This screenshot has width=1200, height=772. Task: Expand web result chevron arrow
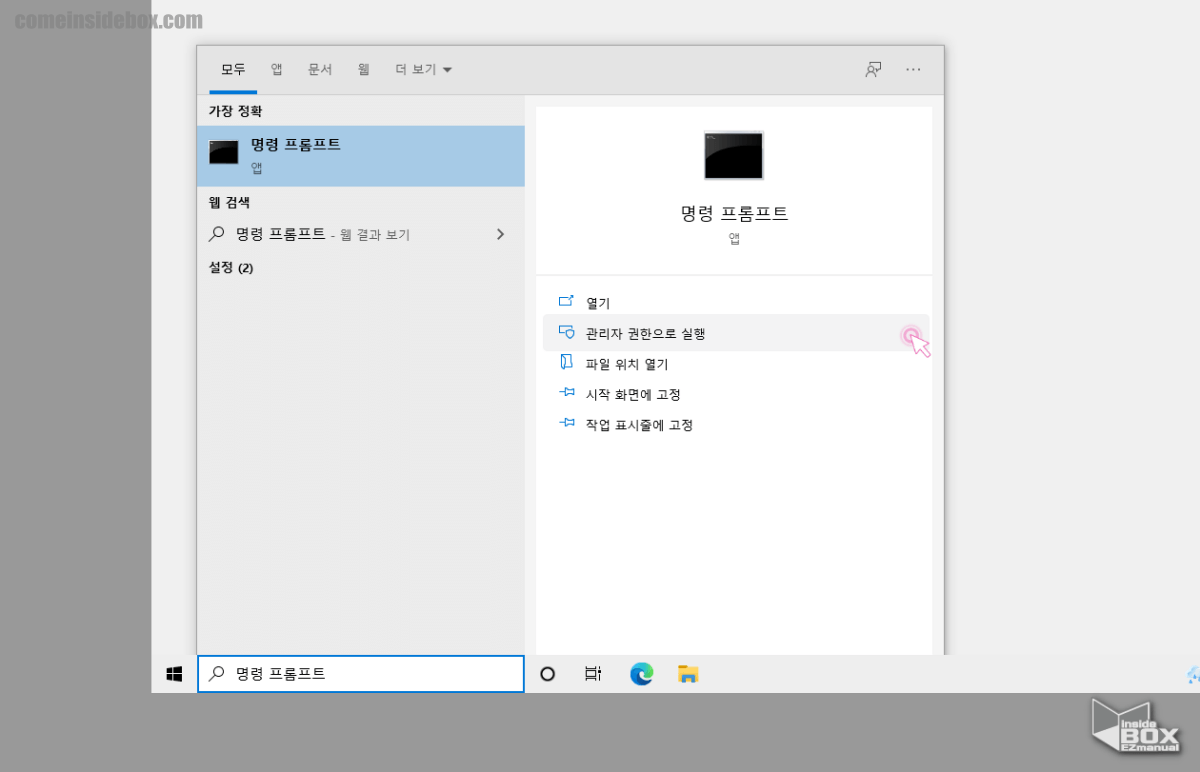pos(500,234)
